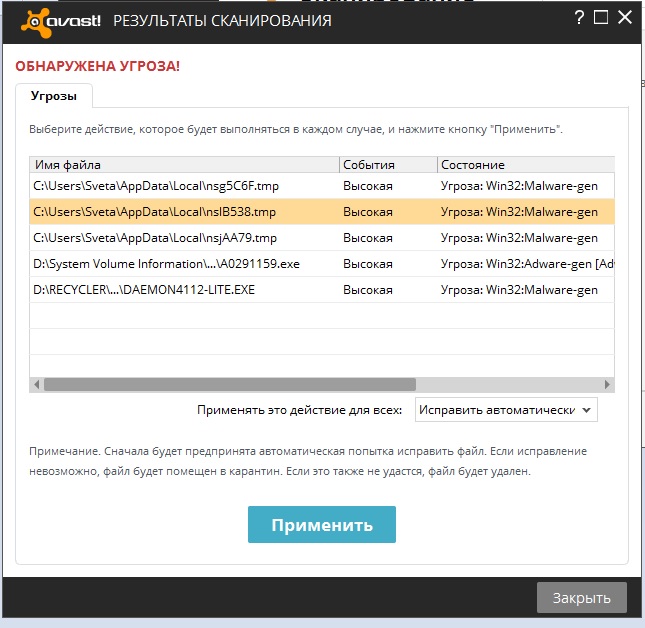
Task: Click Malware-gen status in nsjAA79.tmp row
Action: [x=519, y=238]
